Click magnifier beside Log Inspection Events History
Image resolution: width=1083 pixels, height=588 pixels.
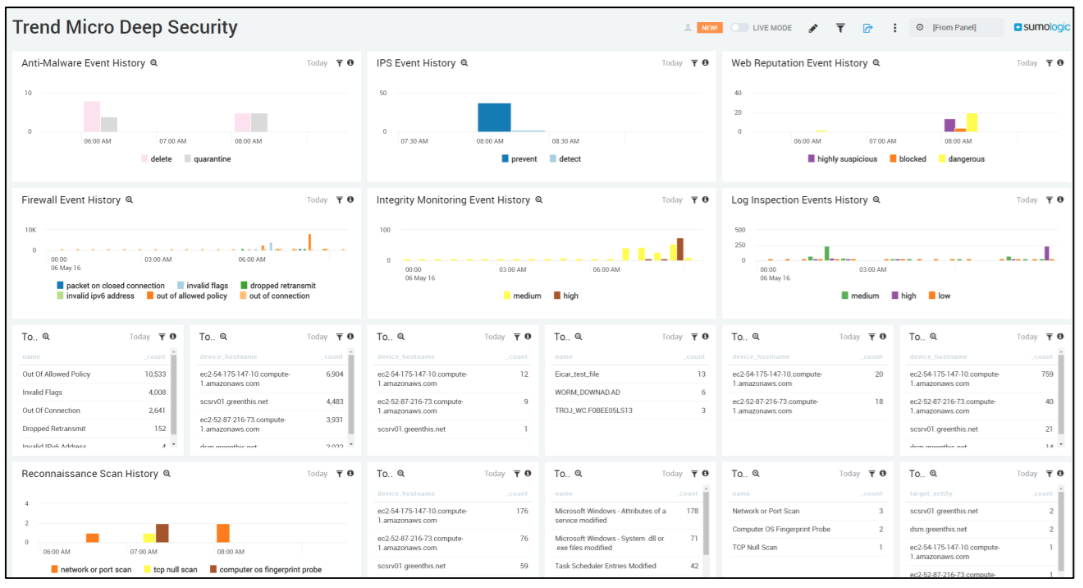tap(876, 200)
